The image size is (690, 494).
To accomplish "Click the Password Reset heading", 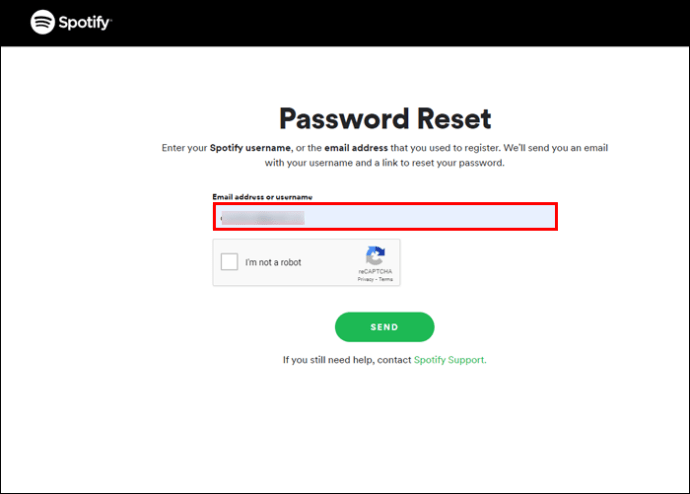I will [x=385, y=119].
